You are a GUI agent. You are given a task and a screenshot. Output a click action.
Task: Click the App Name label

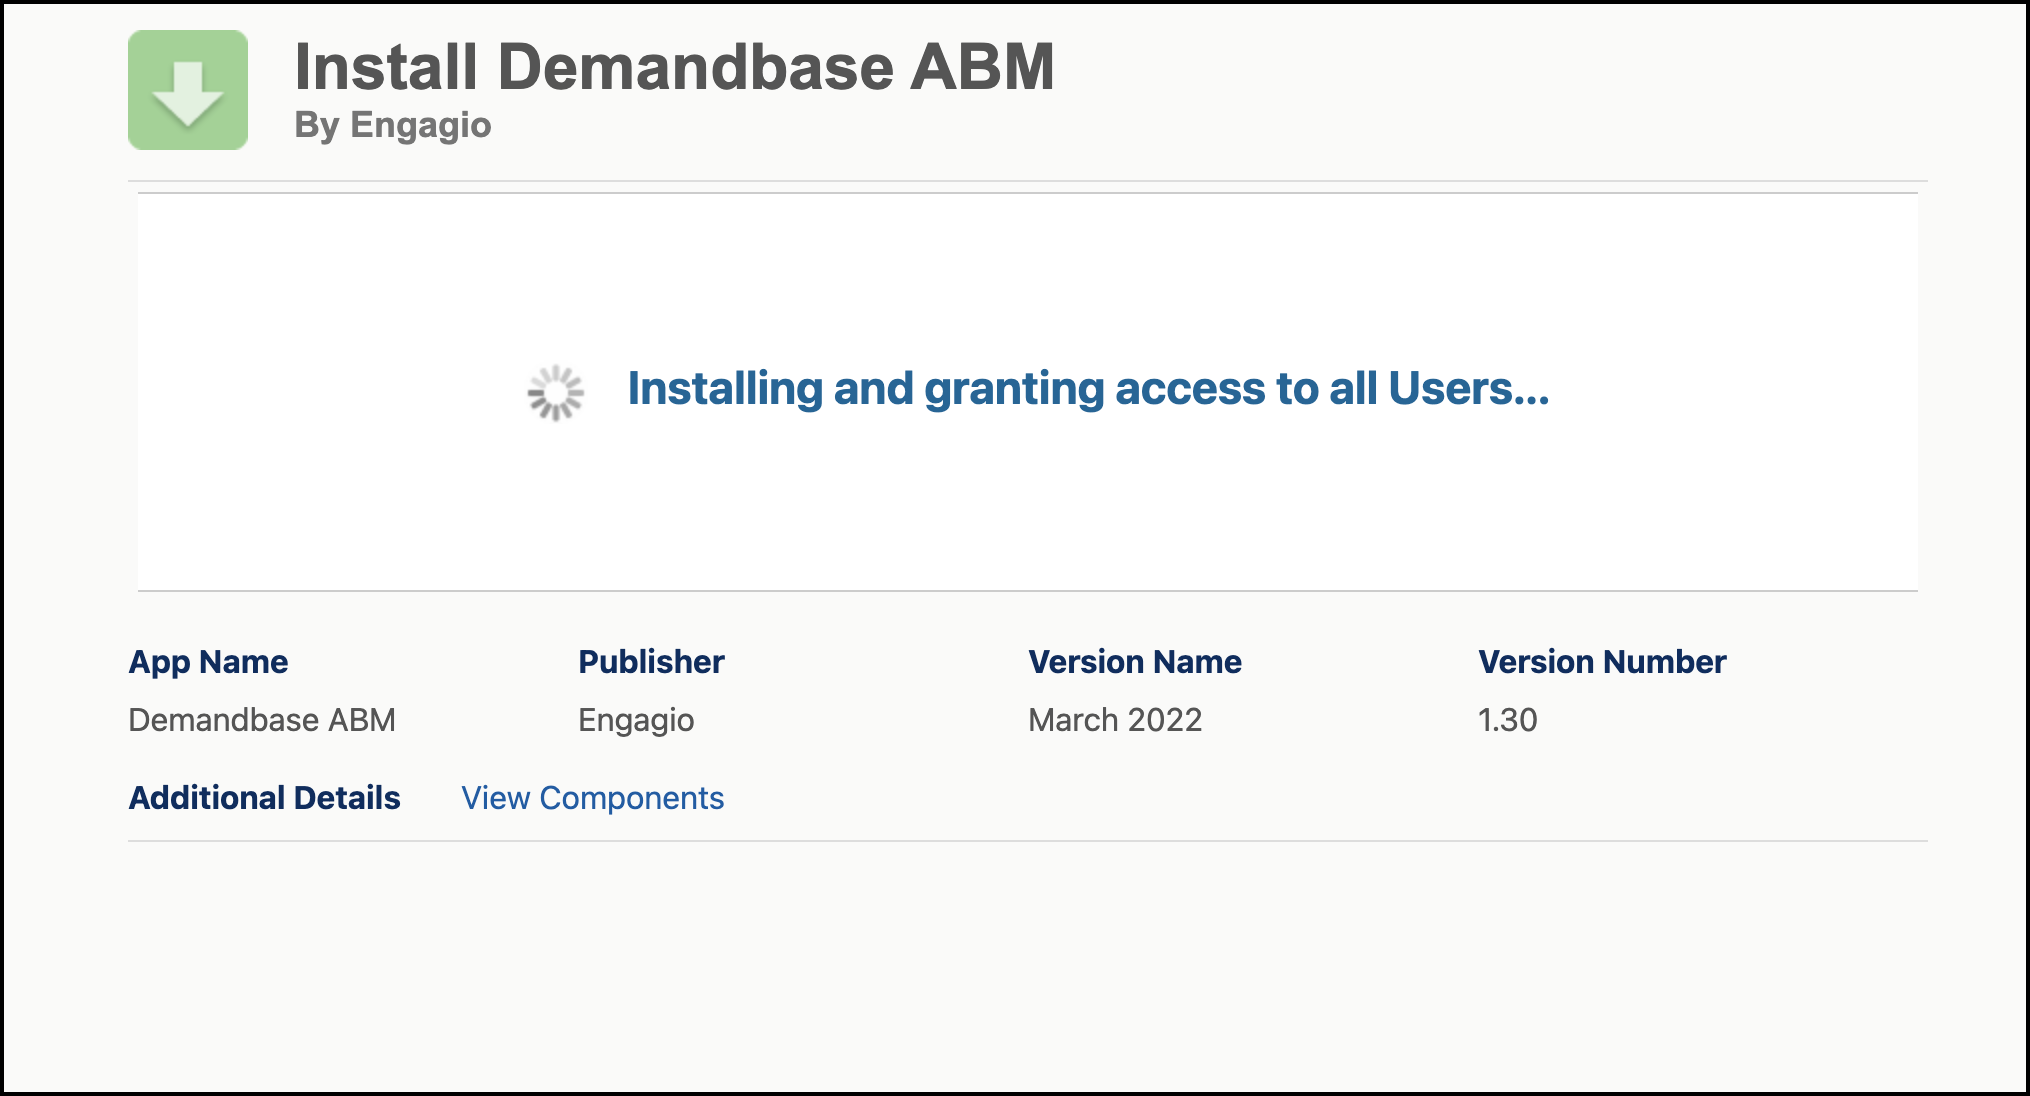[x=208, y=662]
